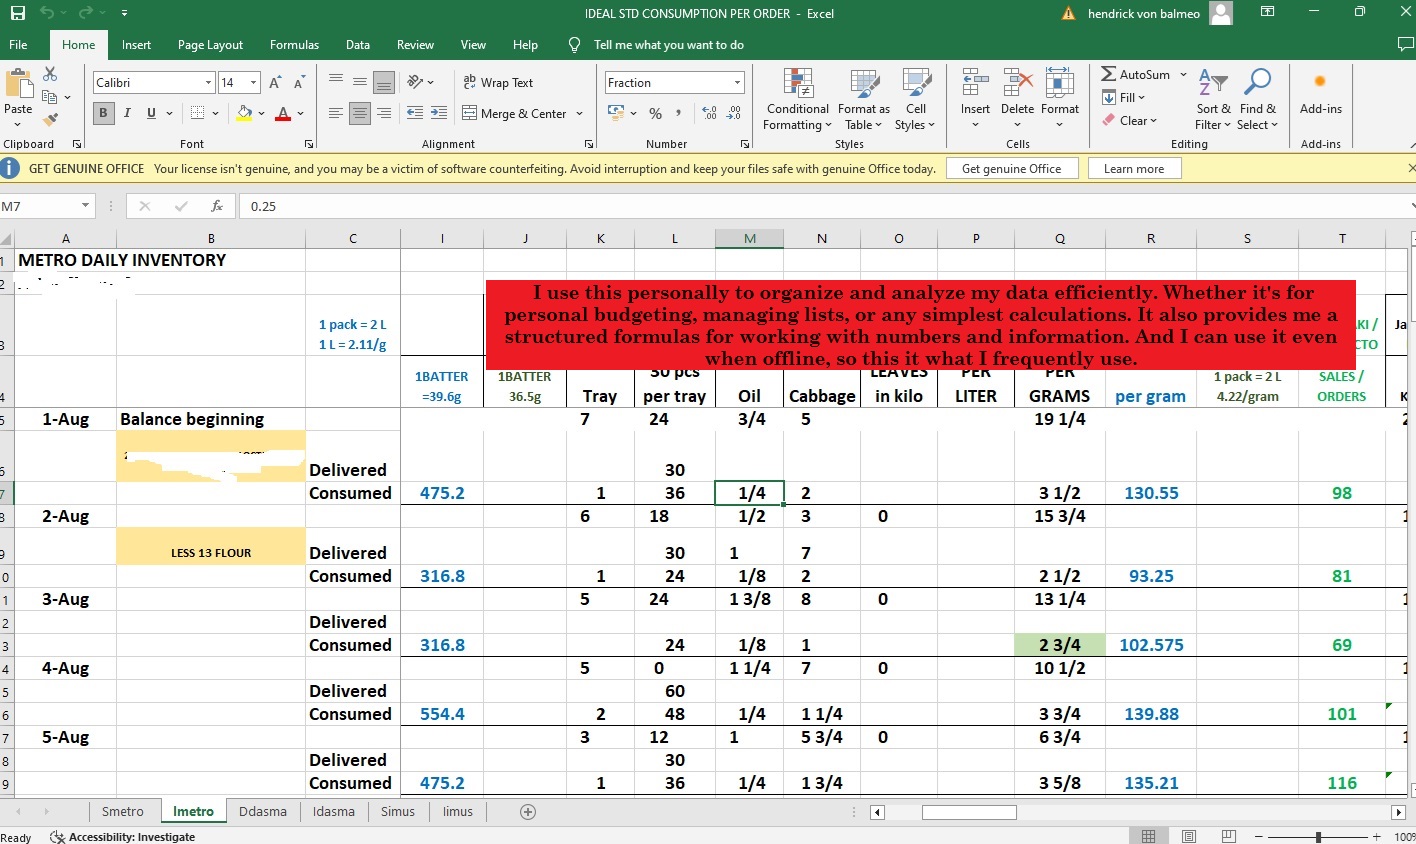Switch to the Ddasma sheet tab
Screen dimensions: 1416x844
pos(263,812)
